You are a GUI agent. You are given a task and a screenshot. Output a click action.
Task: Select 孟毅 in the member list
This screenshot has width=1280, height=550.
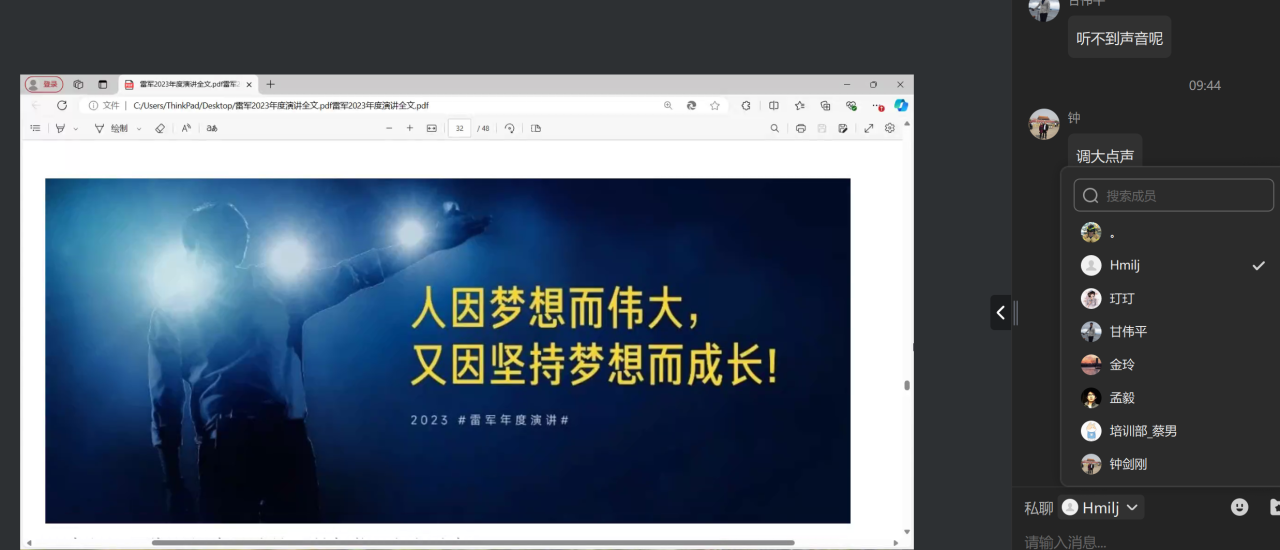click(1172, 397)
